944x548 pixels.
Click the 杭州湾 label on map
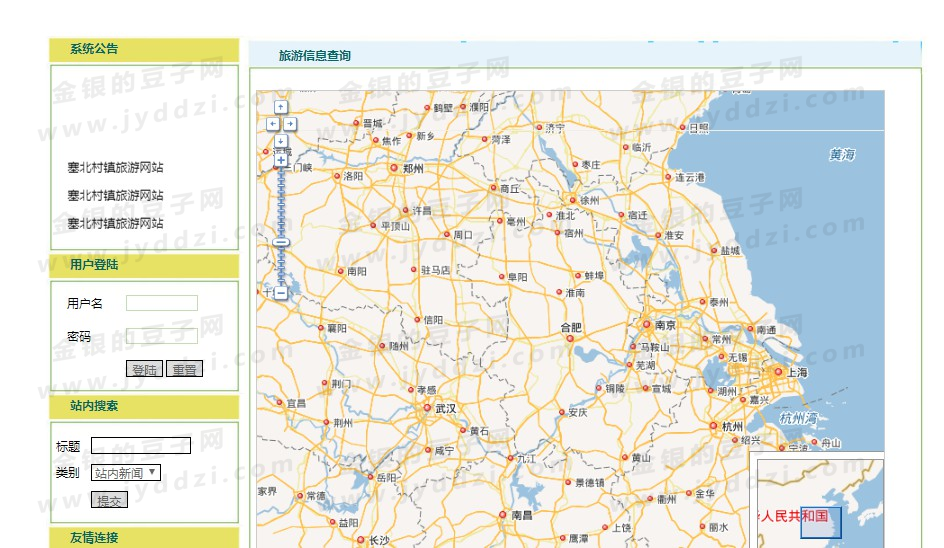pos(798,418)
